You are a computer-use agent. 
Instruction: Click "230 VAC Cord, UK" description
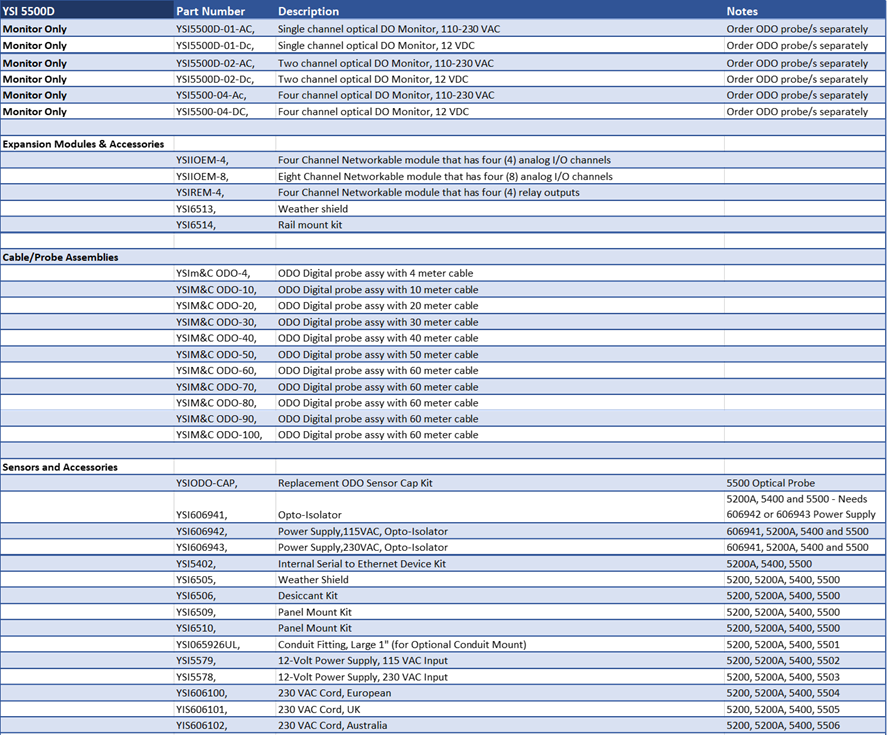tap(318, 709)
